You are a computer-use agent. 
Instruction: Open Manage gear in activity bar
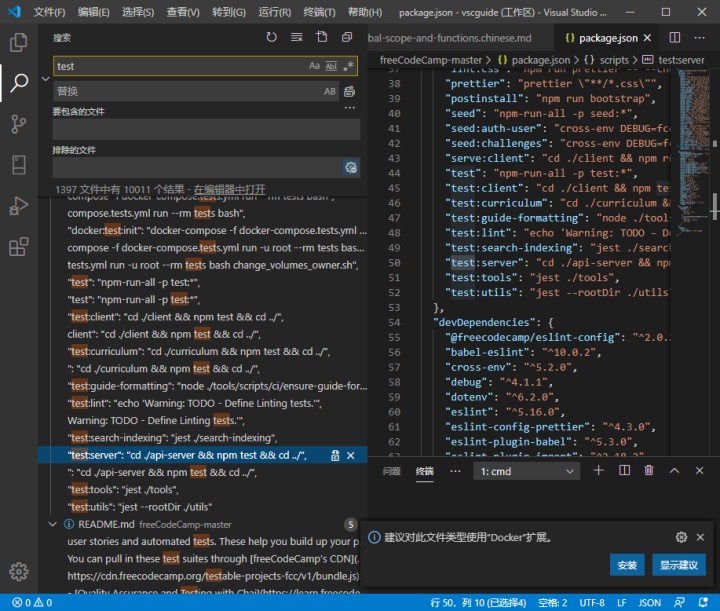point(18,572)
